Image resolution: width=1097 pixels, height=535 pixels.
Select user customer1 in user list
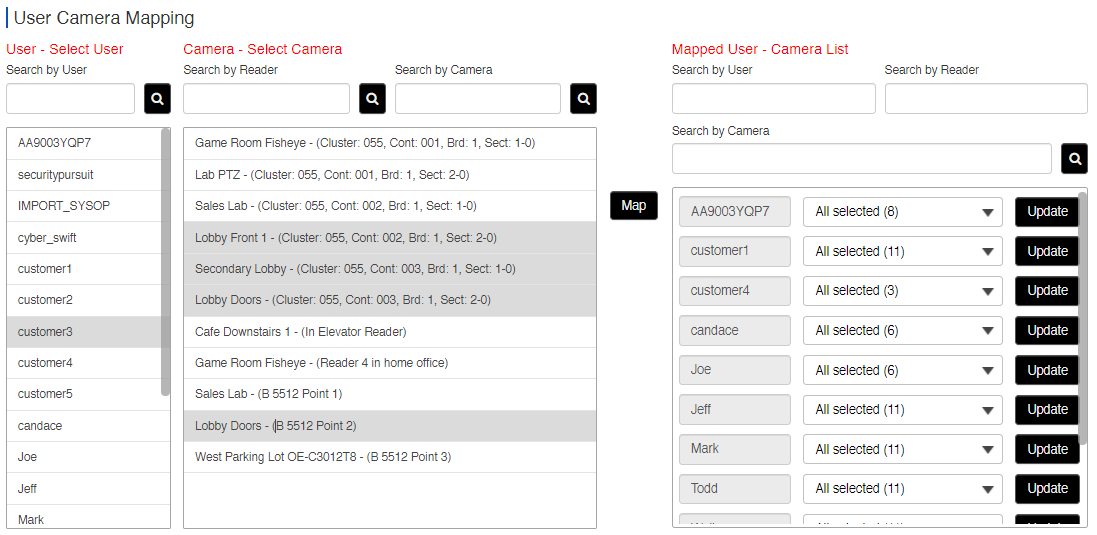[x=84, y=269]
